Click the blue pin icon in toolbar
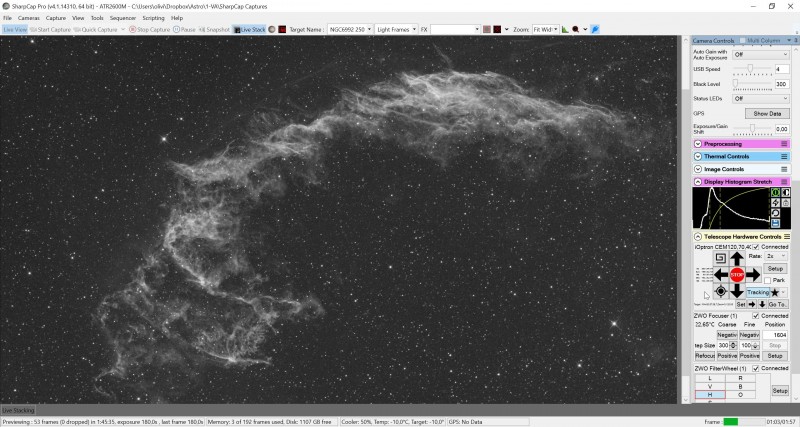This screenshot has height=427, width=800. (595, 30)
